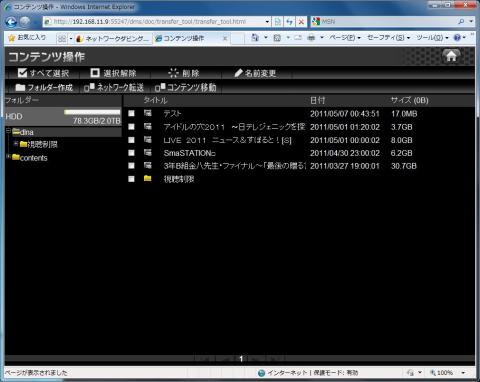Tick the checkbox for アイドルの穴2011 row
This screenshot has height=382, width=480.
[131, 127]
